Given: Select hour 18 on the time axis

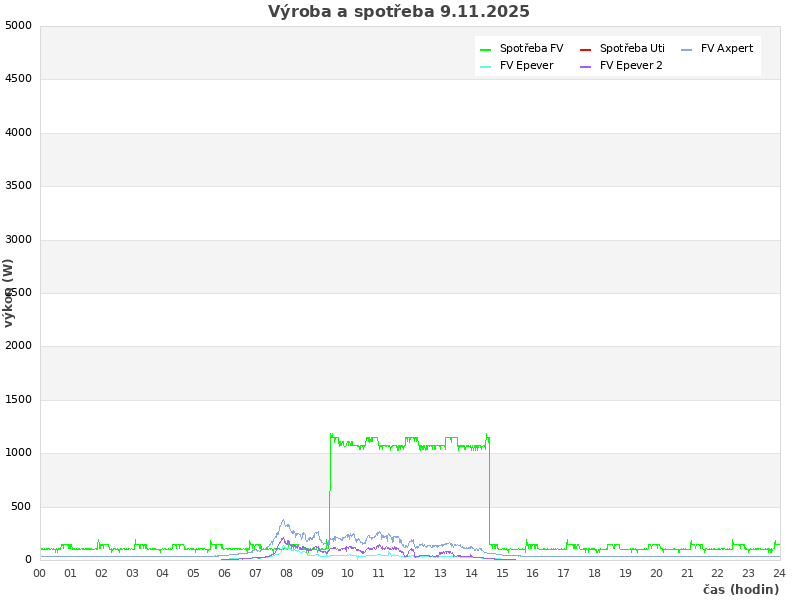Looking at the screenshot, I should pos(594,573).
